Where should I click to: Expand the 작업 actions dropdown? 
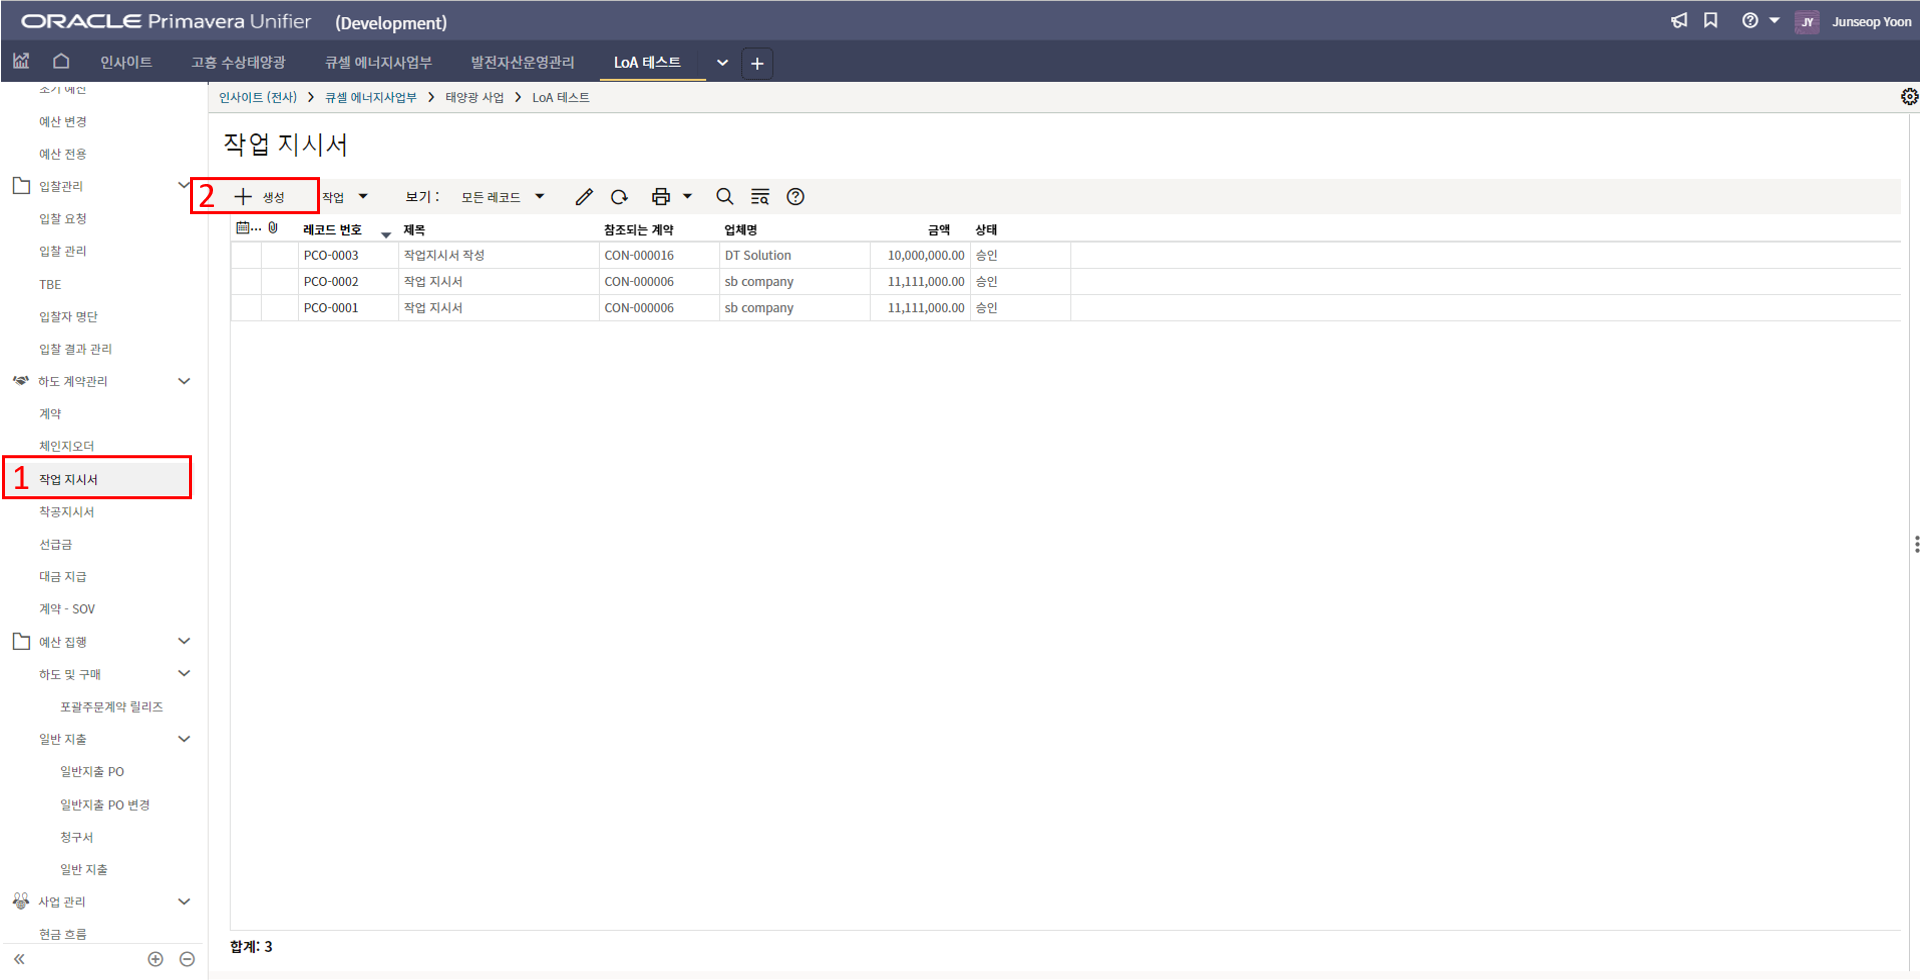345,197
